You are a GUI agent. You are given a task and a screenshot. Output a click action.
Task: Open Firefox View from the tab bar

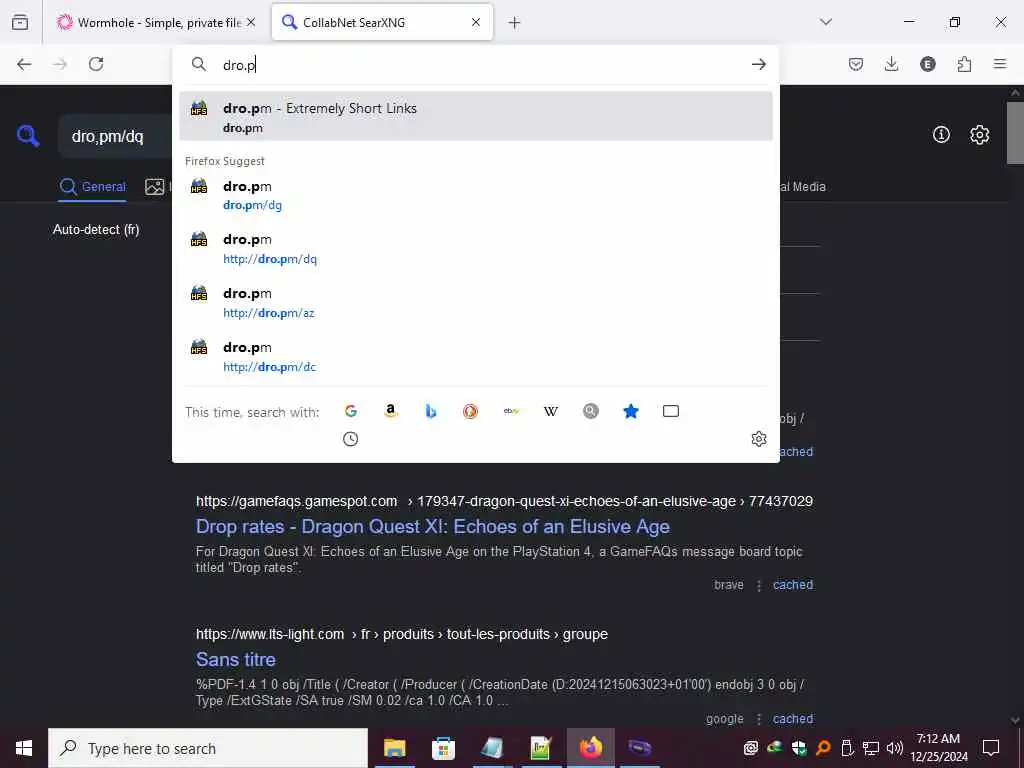[x=20, y=22]
